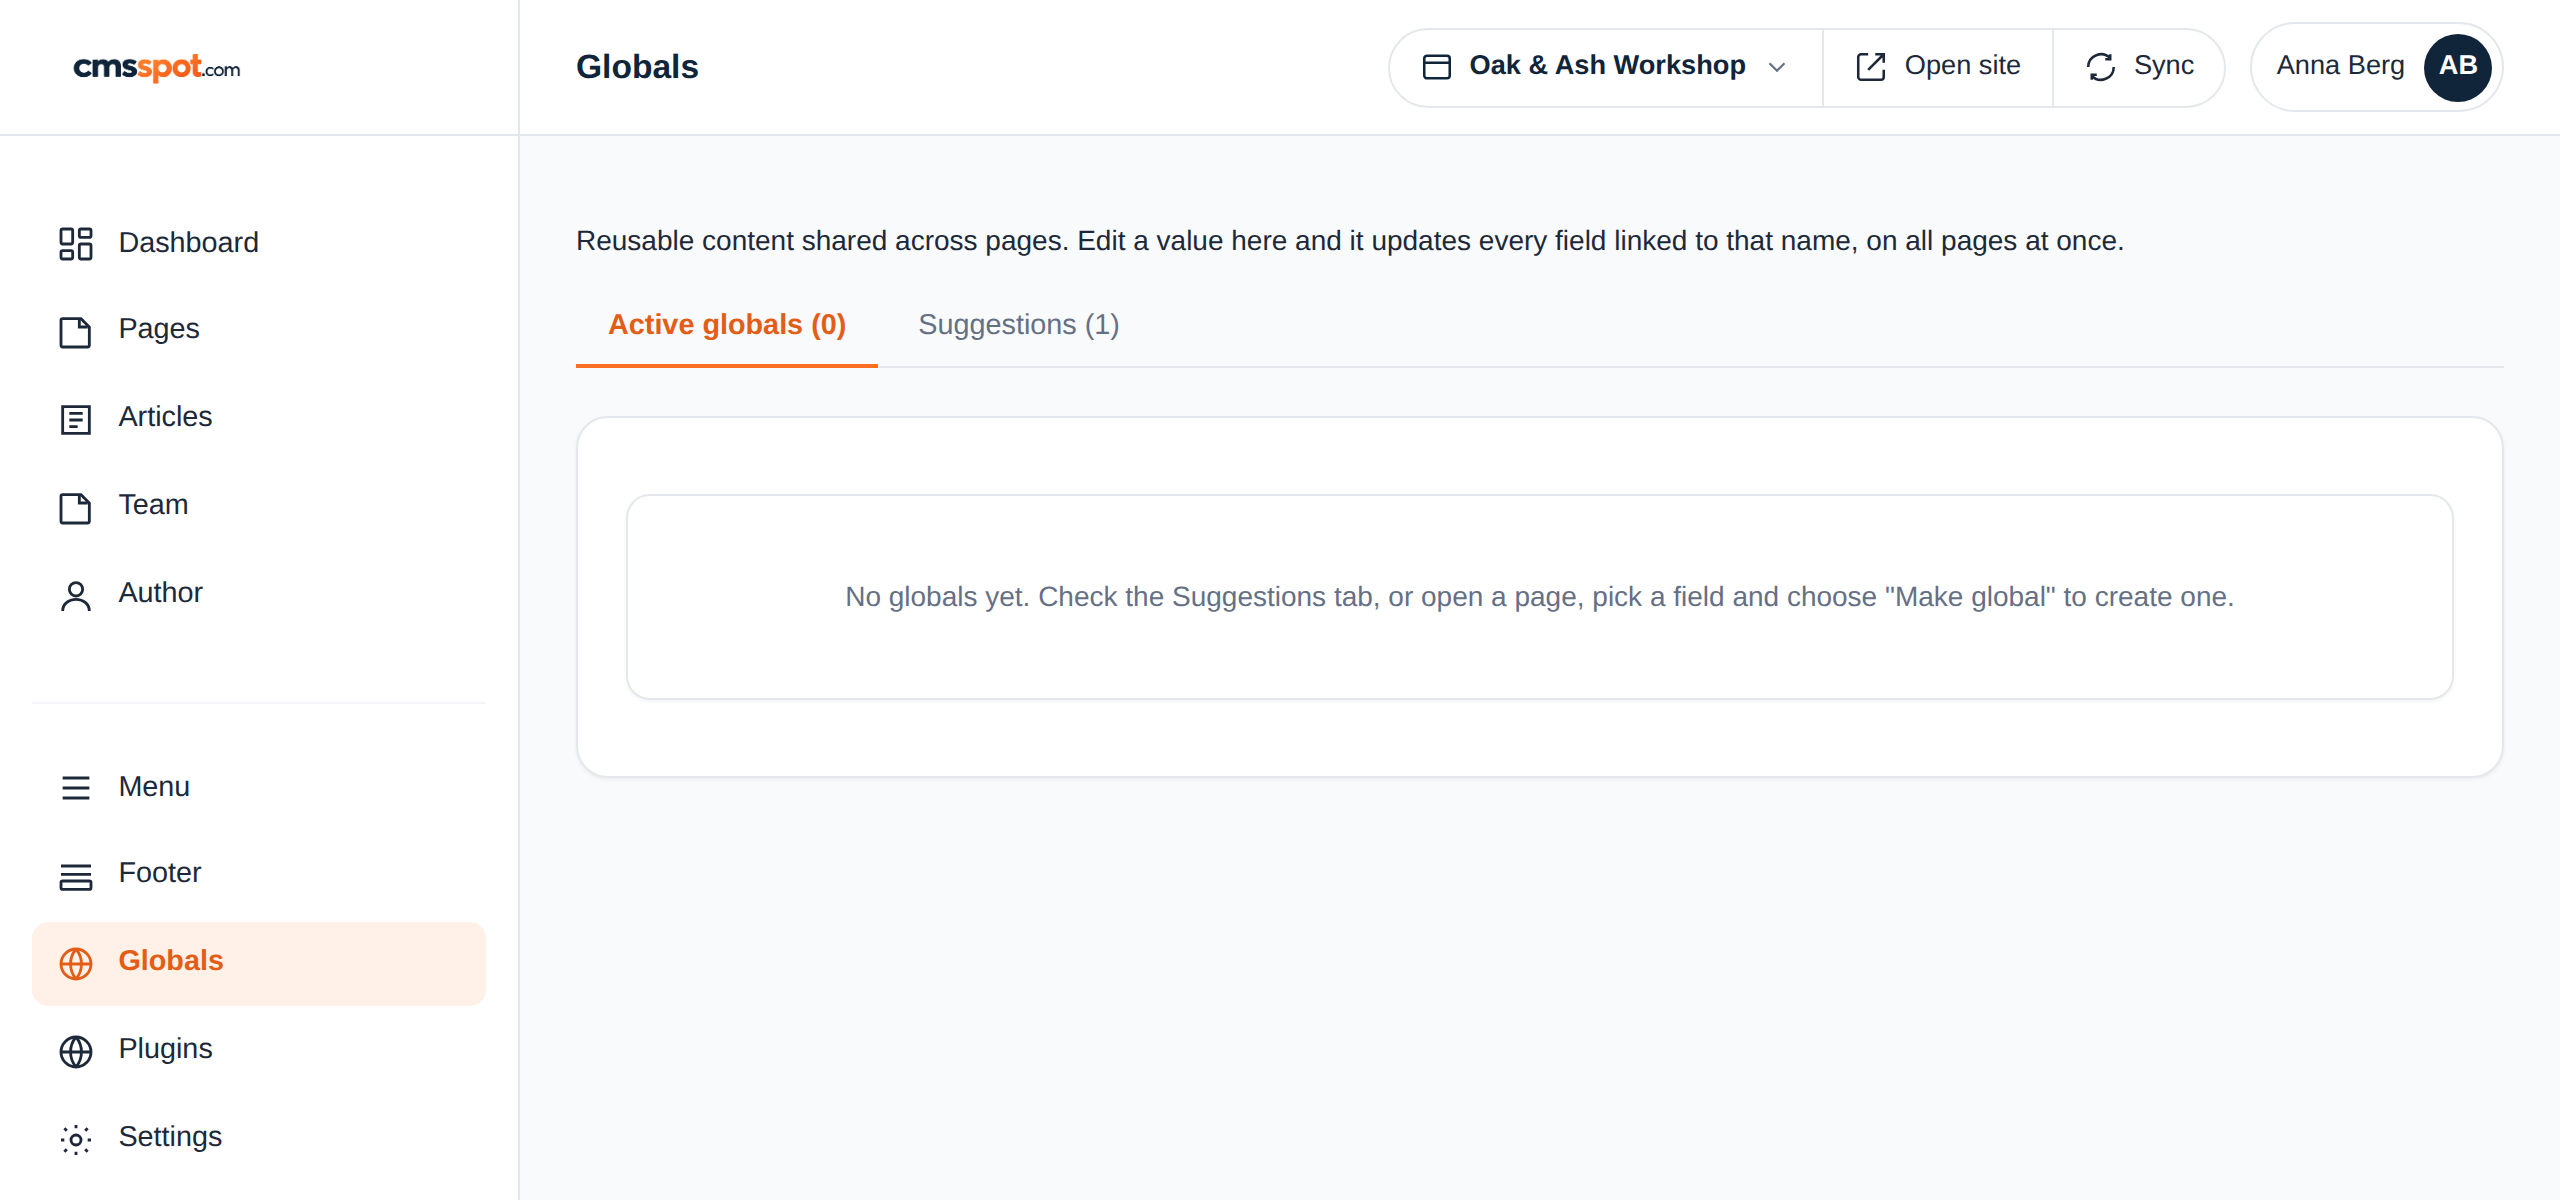2560x1200 pixels.
Task: Click the Articles list icon
Action: [76, 419]
